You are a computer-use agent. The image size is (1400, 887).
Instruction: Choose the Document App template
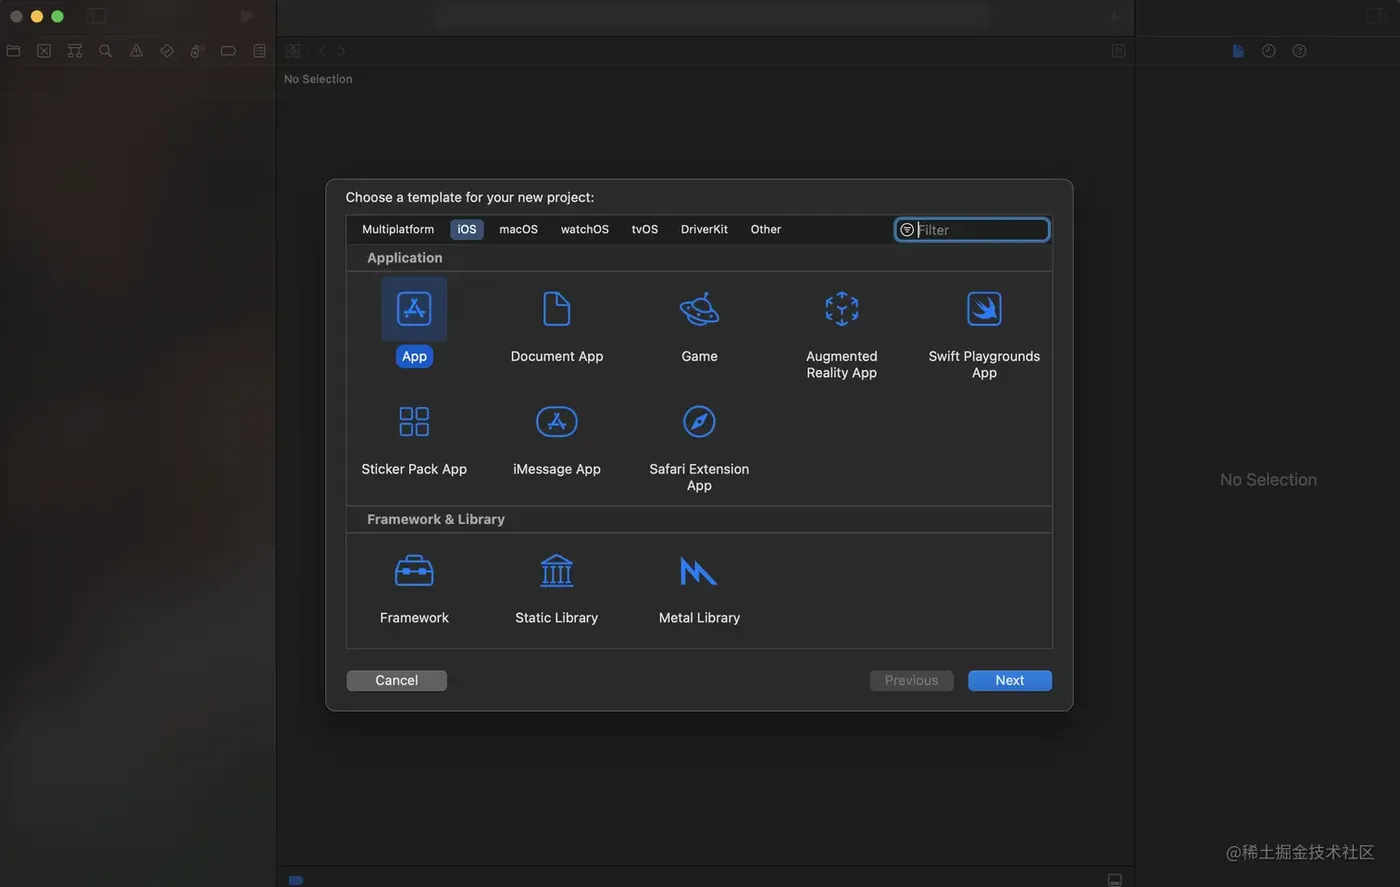(x=557, y=323)
